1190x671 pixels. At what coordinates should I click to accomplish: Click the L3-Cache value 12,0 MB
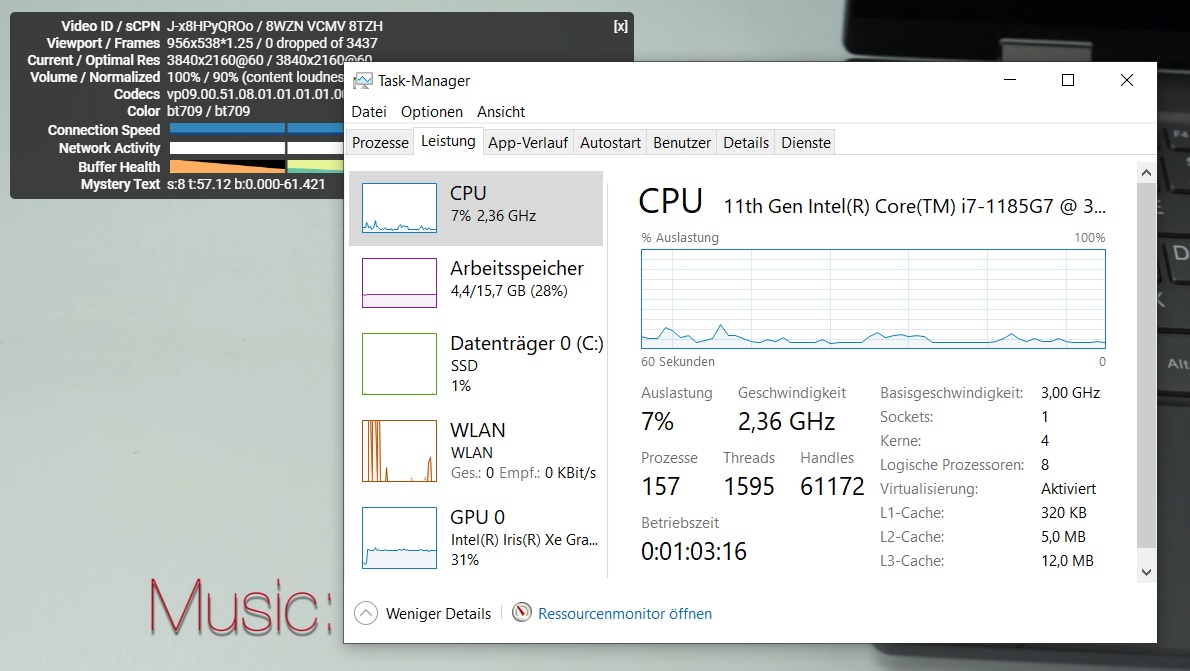point(1067,561)
